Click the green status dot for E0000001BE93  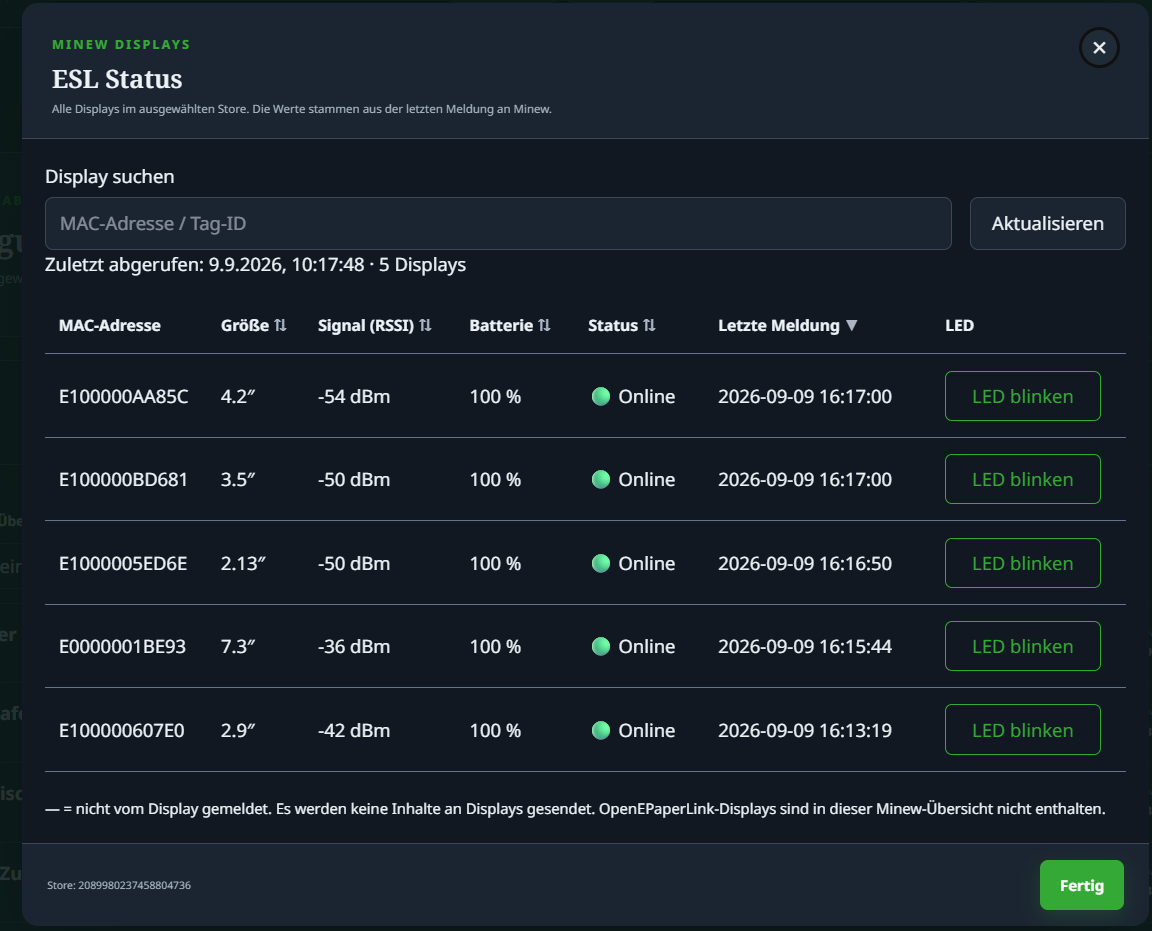coord(601,647)
